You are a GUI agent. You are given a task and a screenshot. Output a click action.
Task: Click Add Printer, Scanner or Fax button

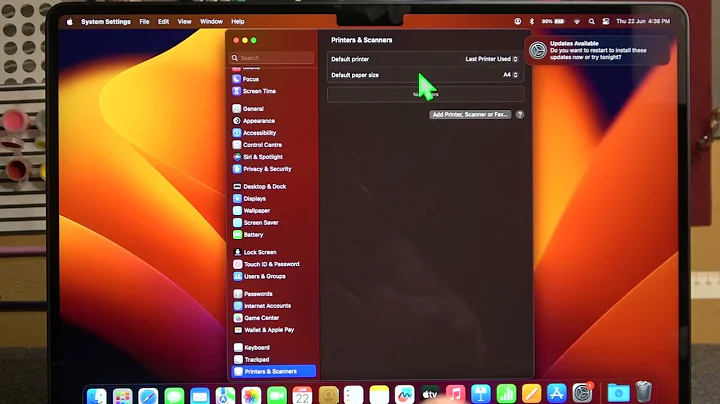point(470,114)
